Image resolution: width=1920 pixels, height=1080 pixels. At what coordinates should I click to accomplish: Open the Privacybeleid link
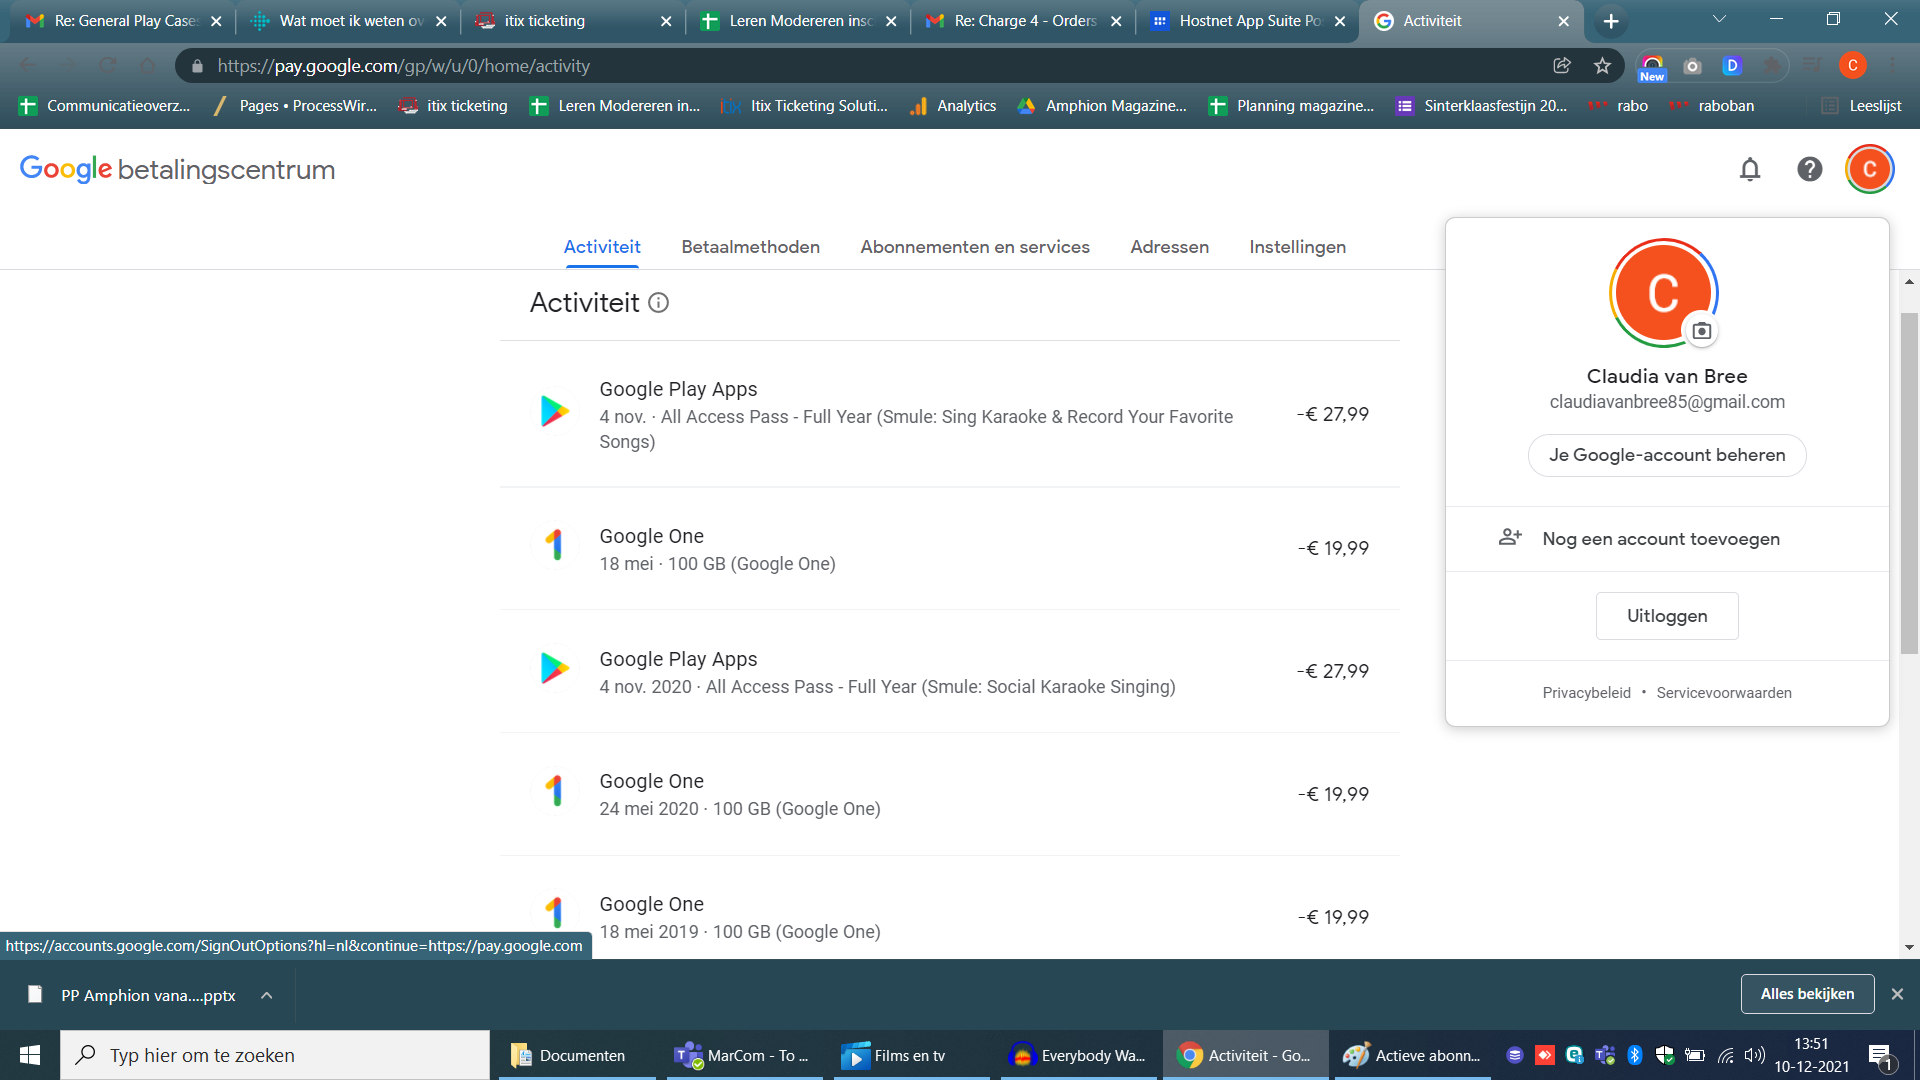tap(1586, 693)
